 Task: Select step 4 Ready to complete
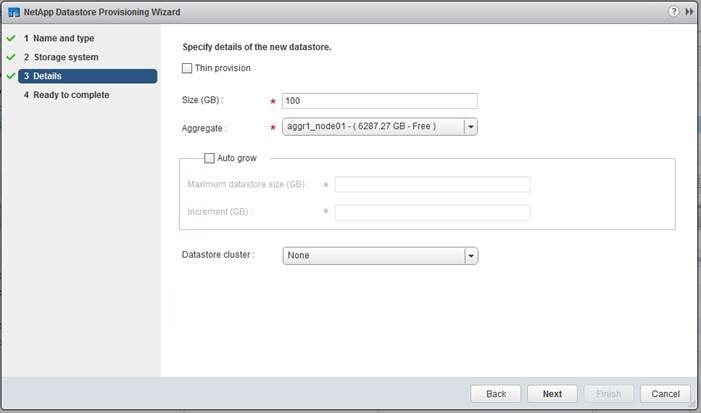click(x=67, y=95)
